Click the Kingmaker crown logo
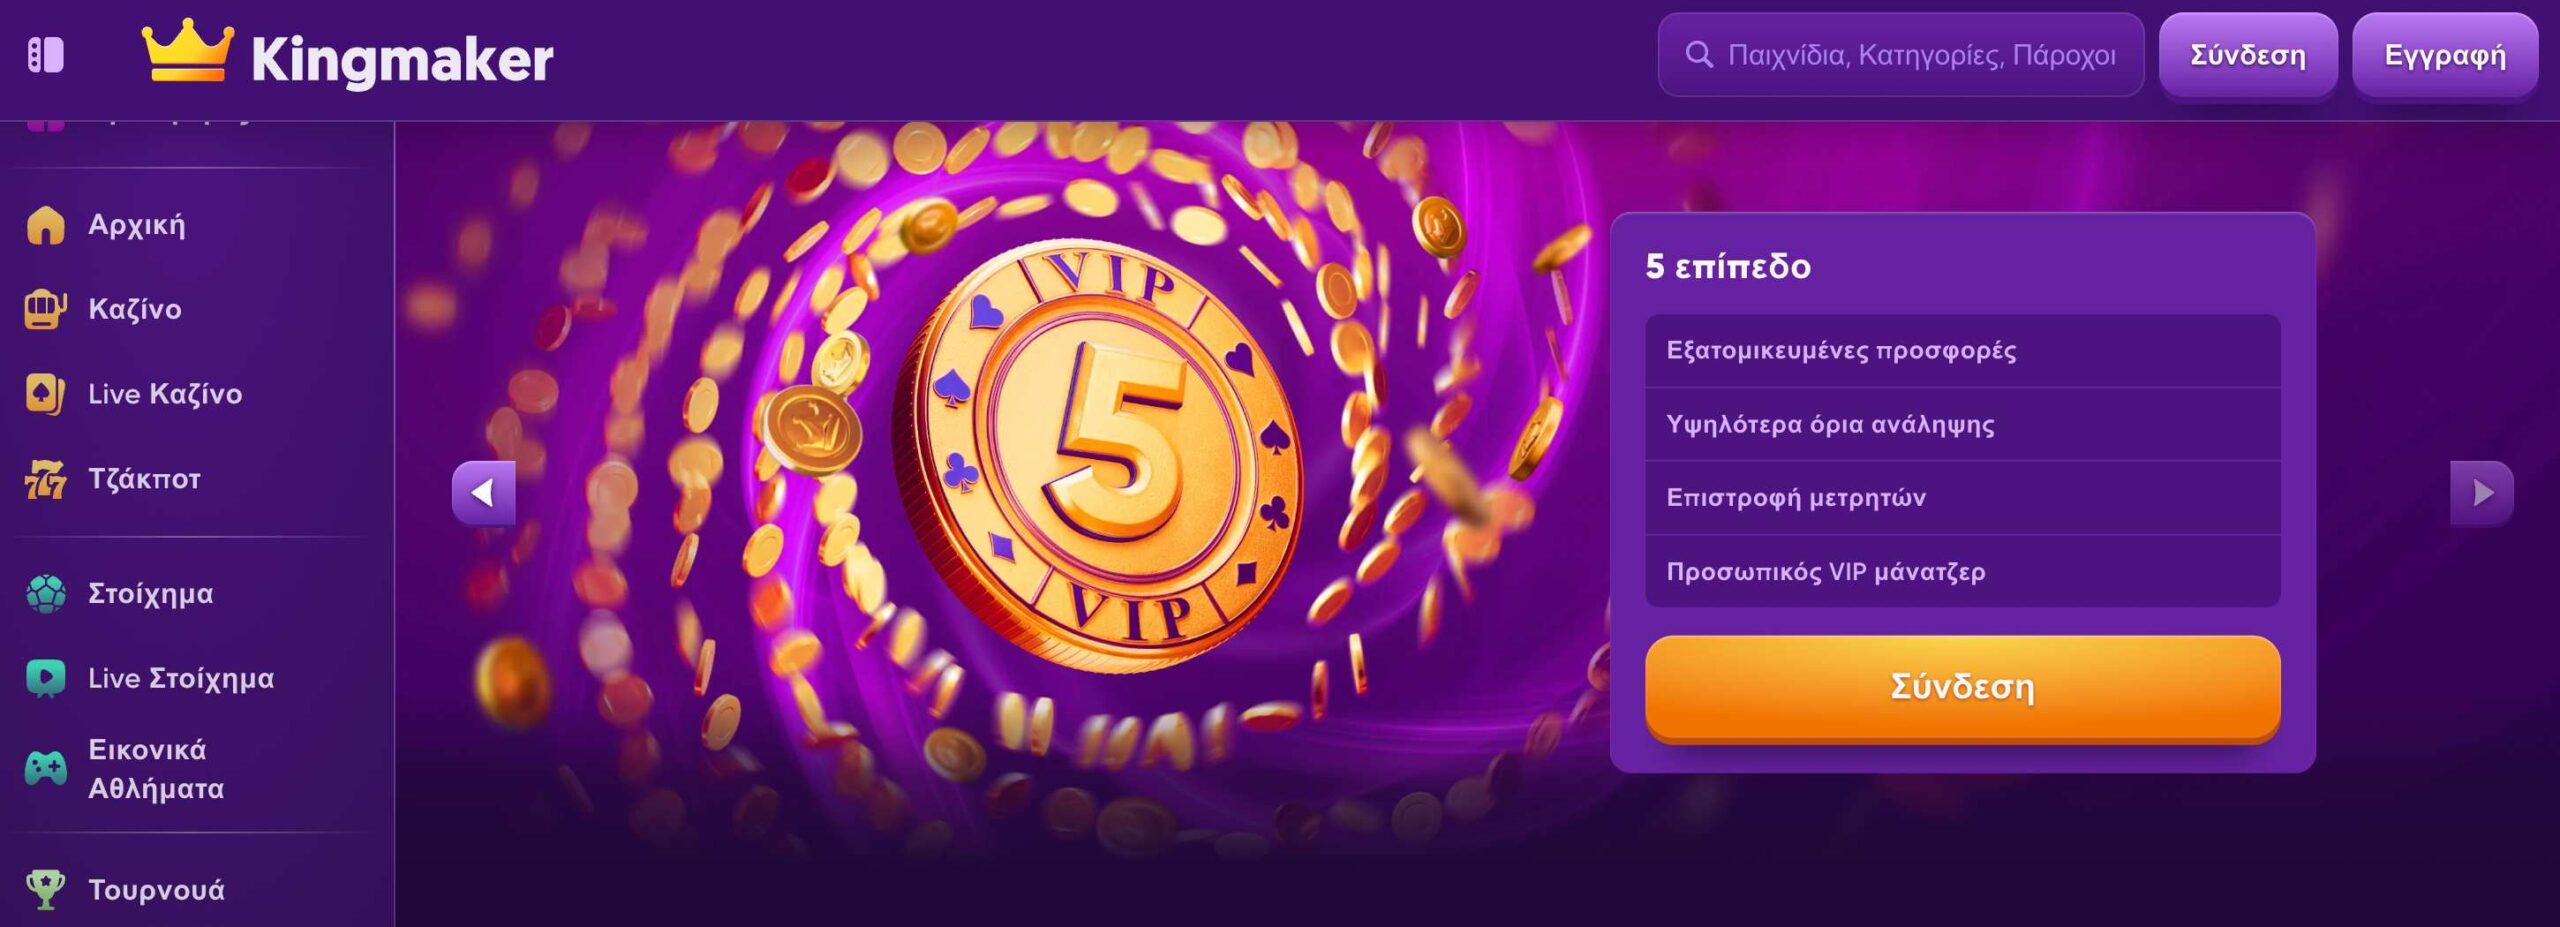Viewport: 2560px width, 927px height. (187, 52)
